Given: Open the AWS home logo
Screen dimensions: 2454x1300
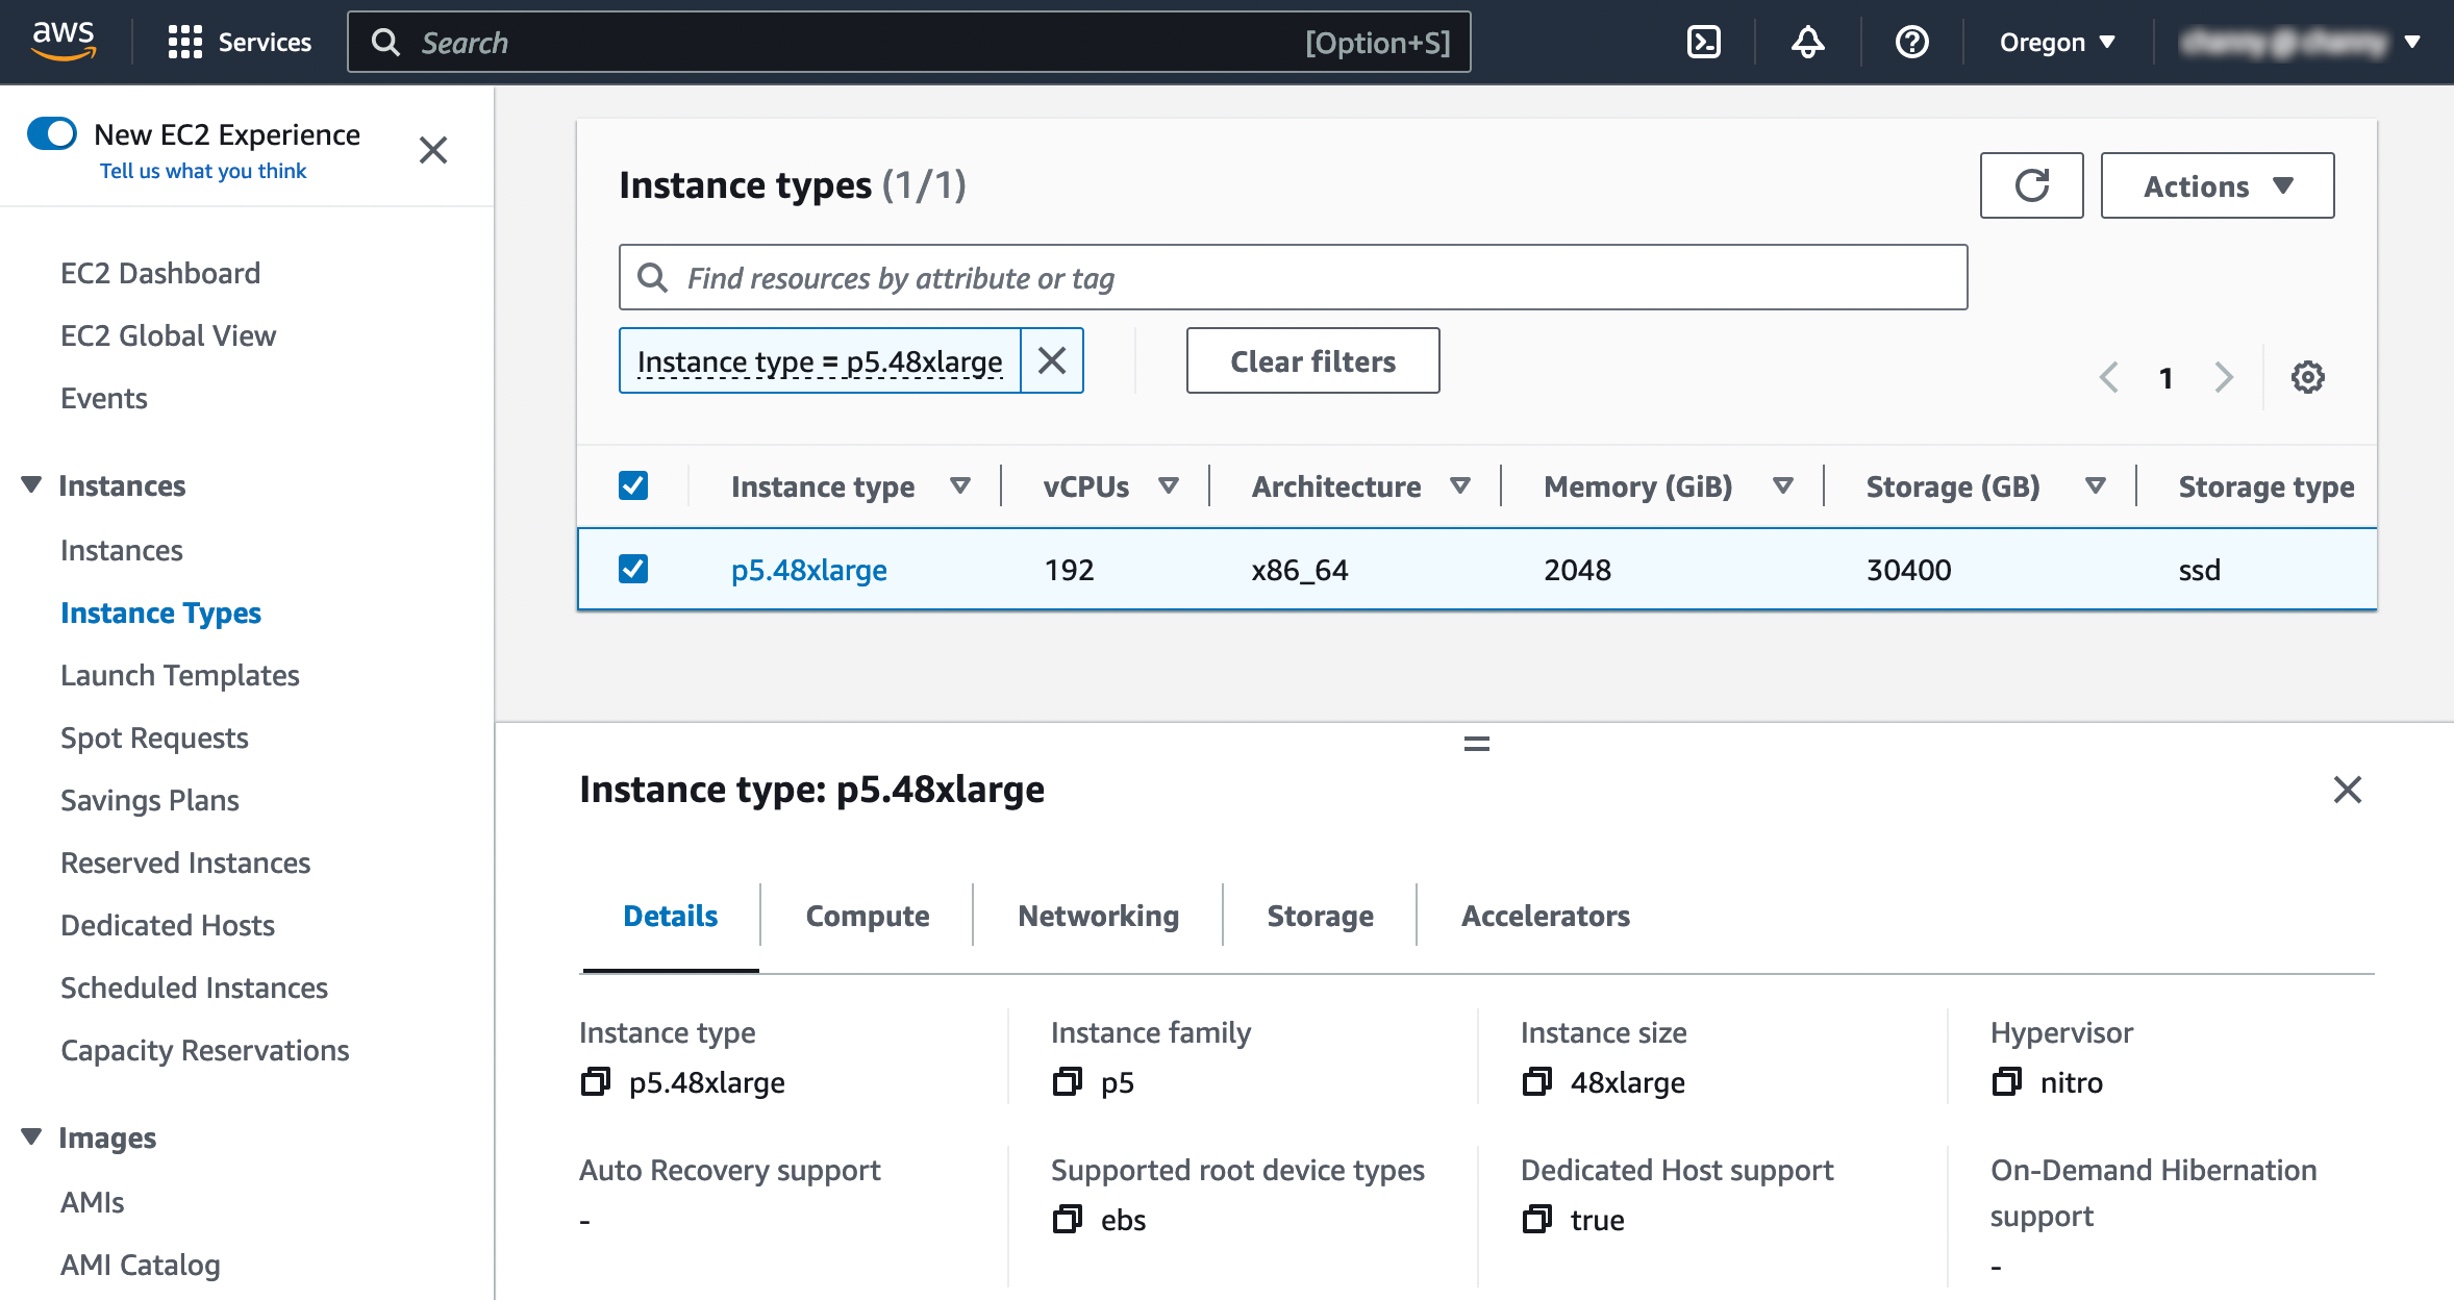Looking at the screenshot, I should pyautogui.click(x=63, y=41).
